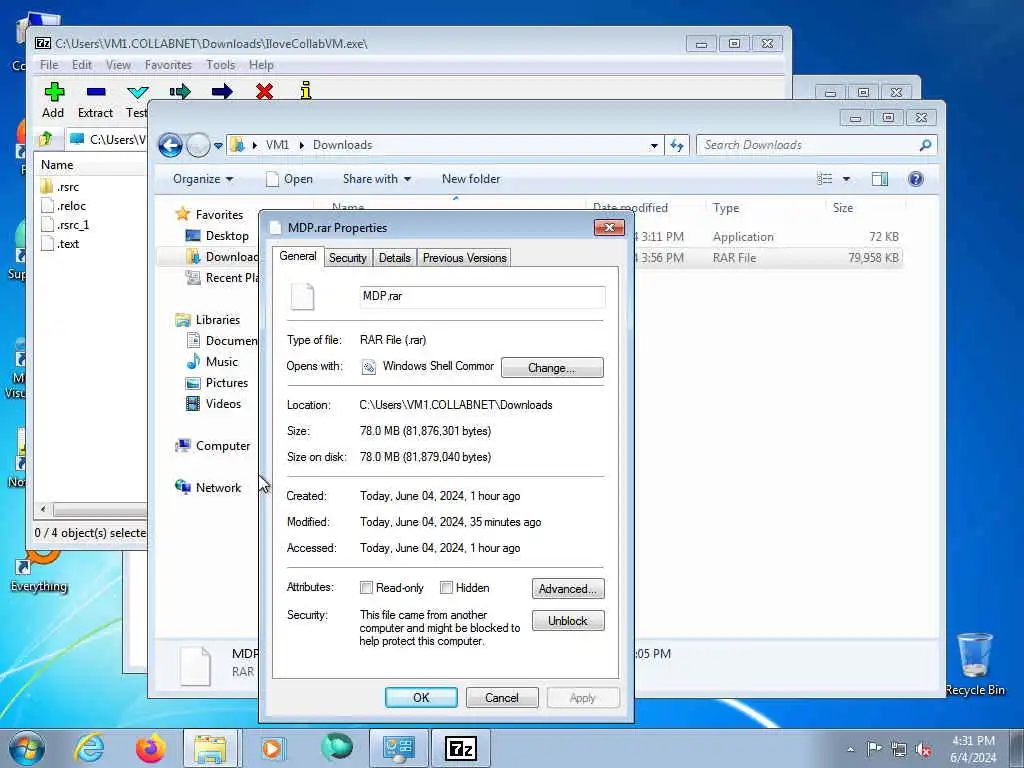Click the Explorer refresh icon by the address bar

[x=677, y=145]
